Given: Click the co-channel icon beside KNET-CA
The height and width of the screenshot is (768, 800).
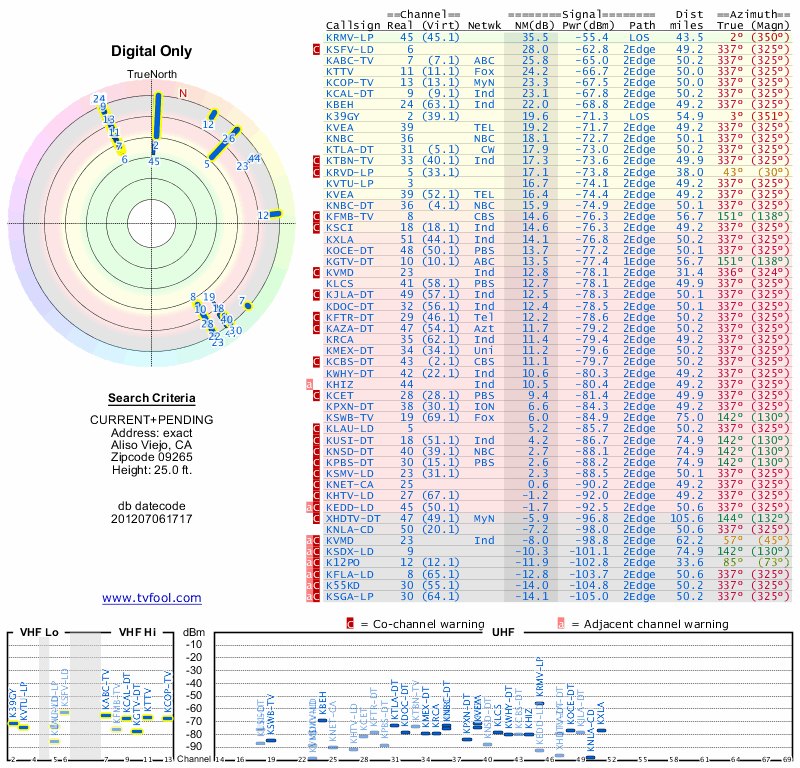Looking at the screenshot, I should click(316, 485).
